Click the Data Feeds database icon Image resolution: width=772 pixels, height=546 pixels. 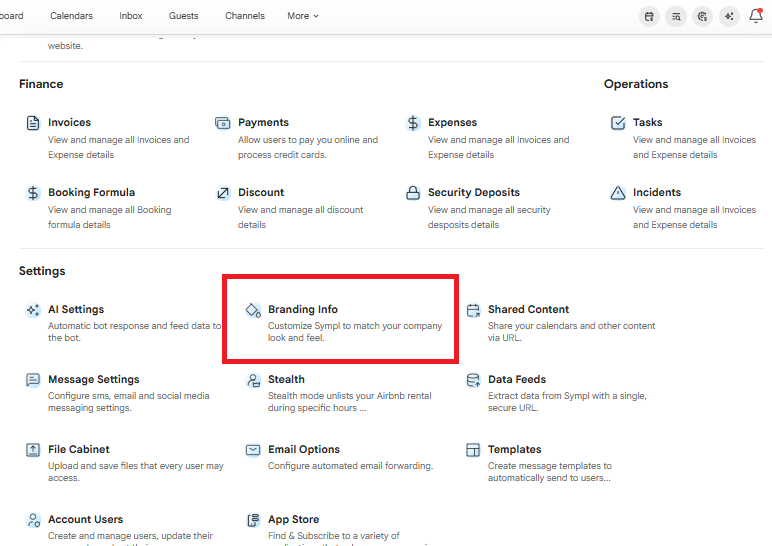click(x=473, y=380)
